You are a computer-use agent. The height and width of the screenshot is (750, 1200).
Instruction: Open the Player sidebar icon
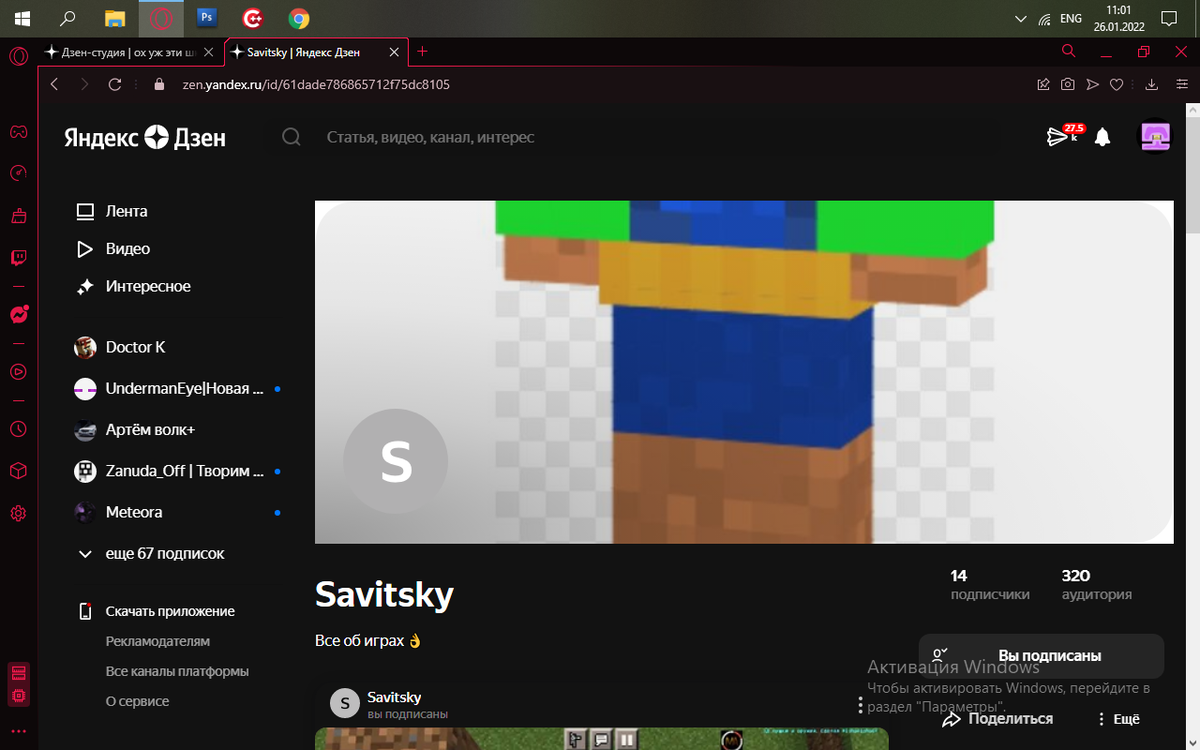(x=18, y=372)
